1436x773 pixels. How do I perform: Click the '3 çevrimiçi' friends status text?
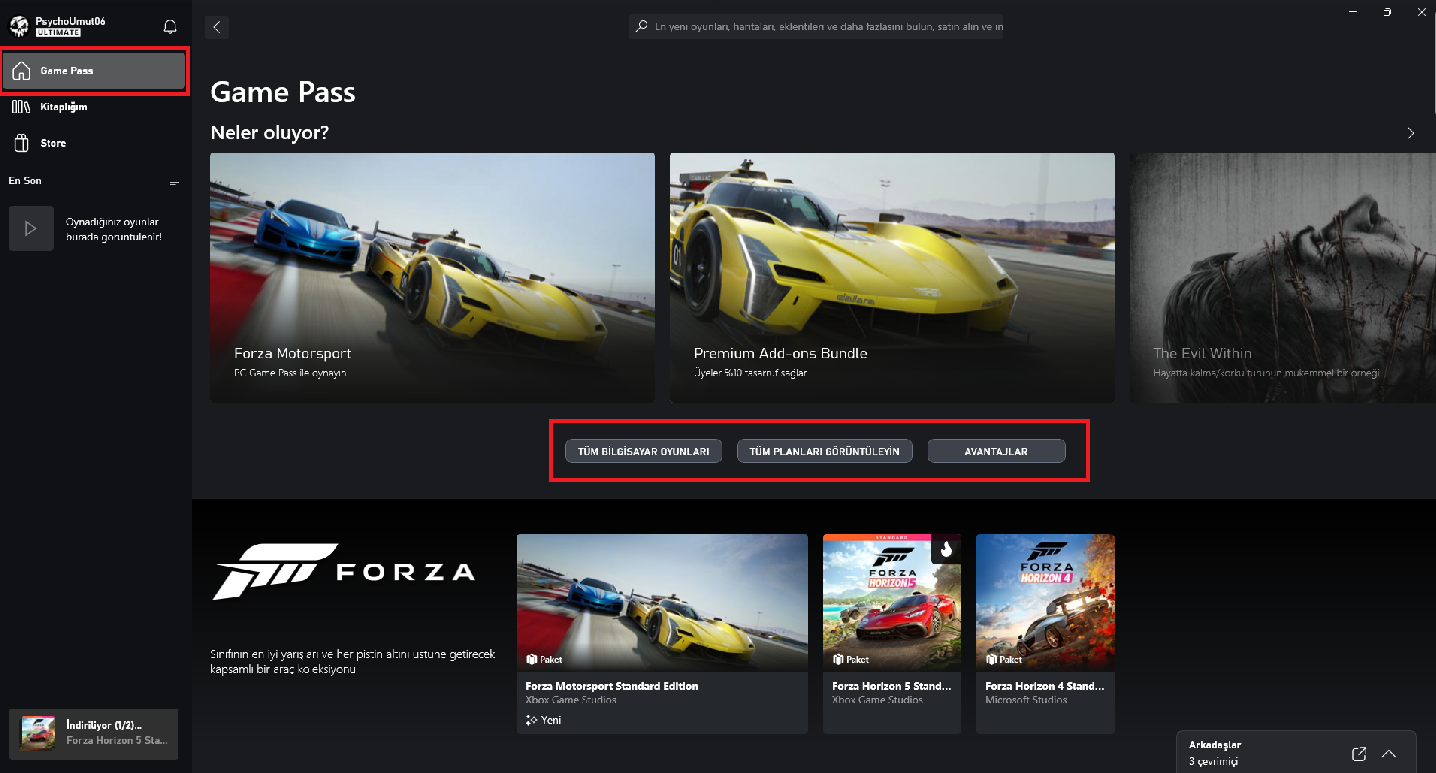tap(1214, 762)
